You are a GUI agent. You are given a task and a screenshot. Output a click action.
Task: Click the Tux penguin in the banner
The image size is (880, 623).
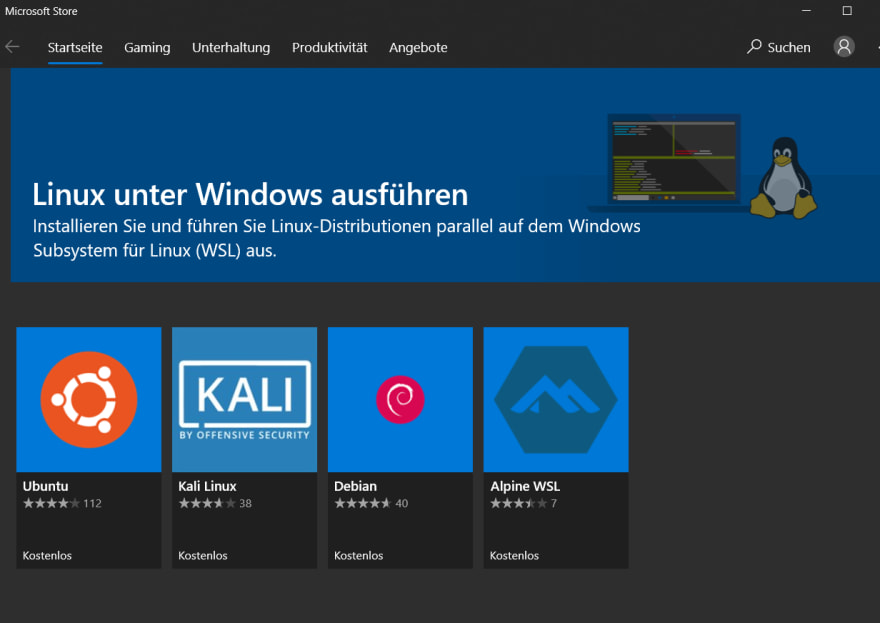click(784, 177)
